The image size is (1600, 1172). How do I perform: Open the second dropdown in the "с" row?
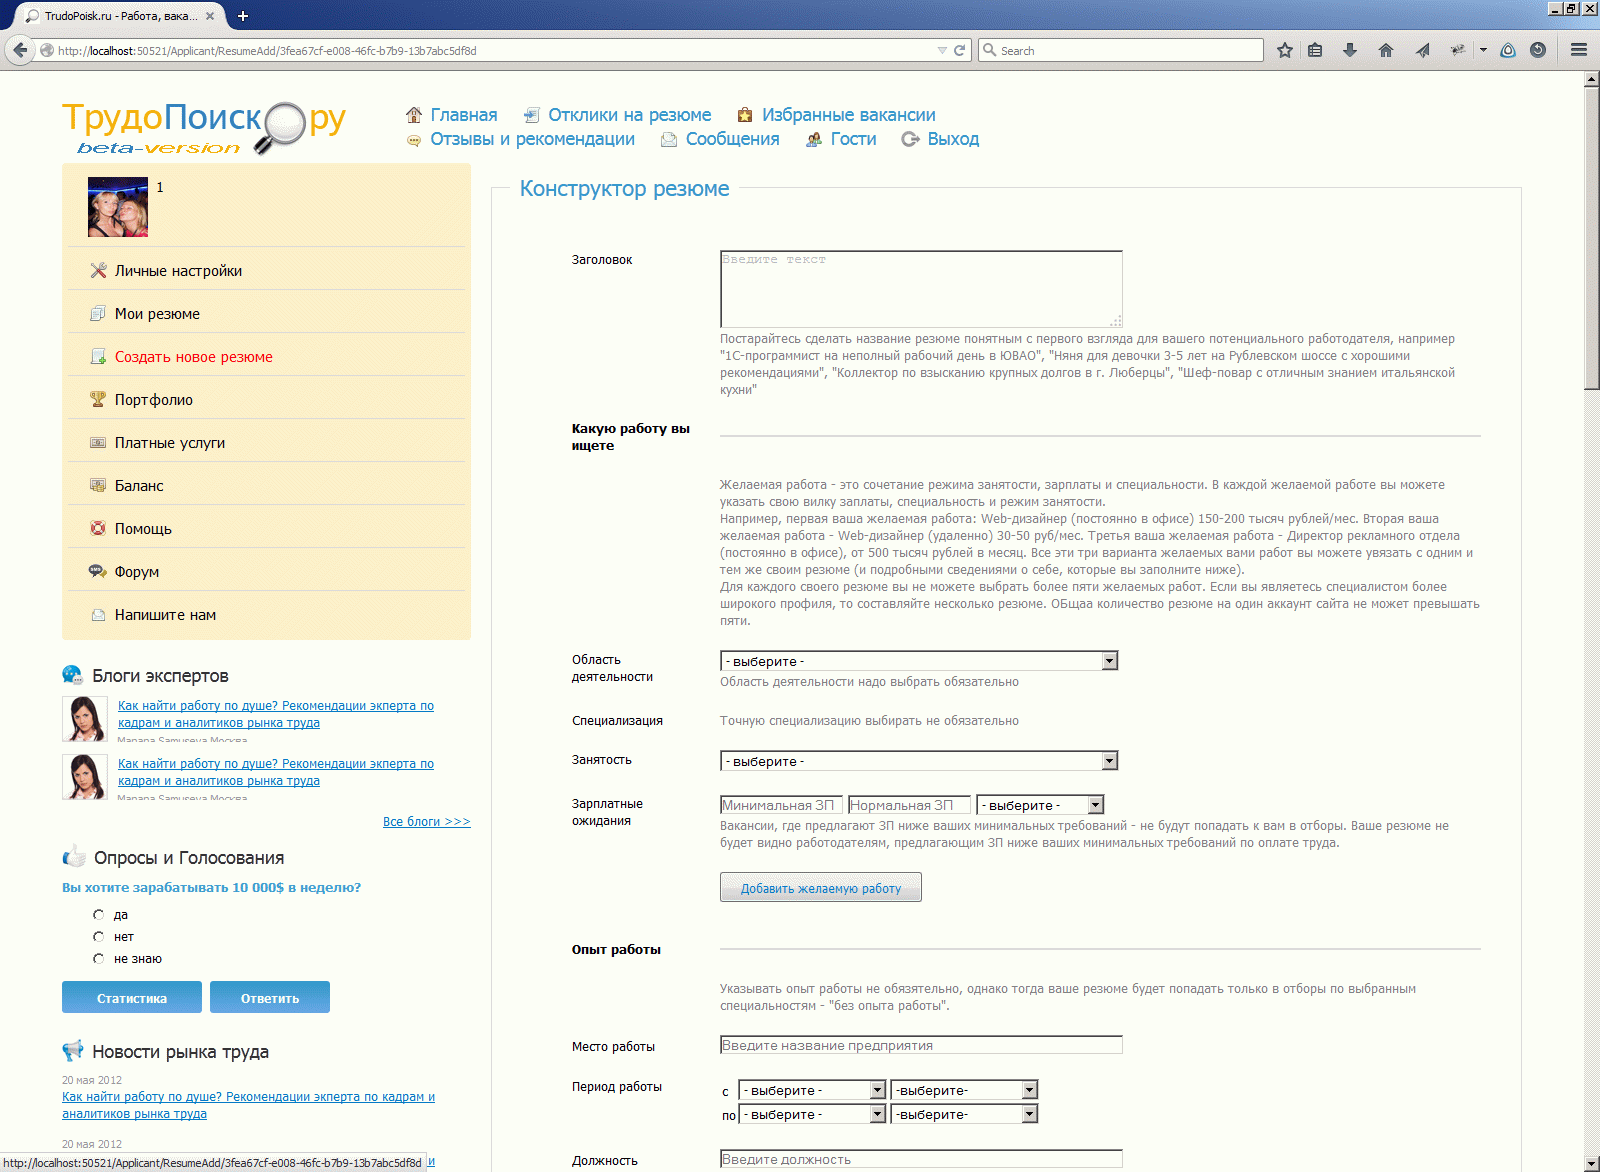click(964, 1090)
